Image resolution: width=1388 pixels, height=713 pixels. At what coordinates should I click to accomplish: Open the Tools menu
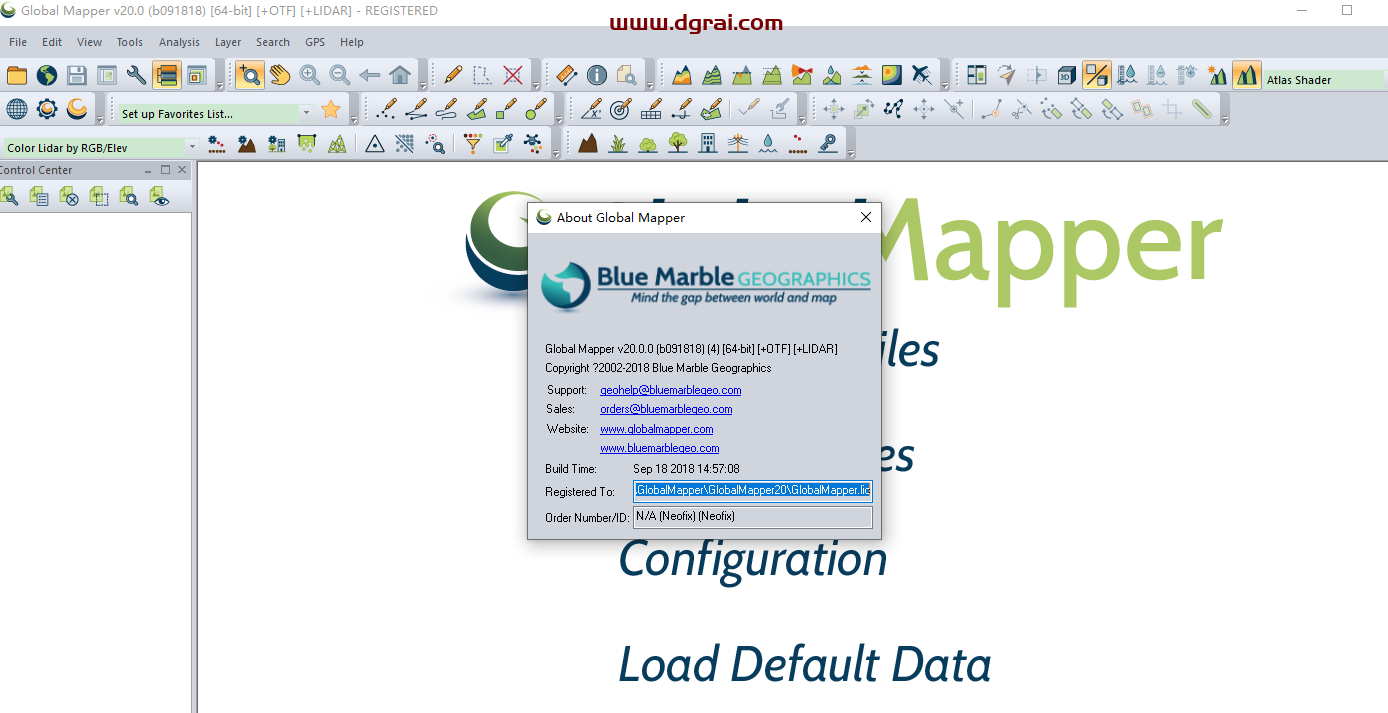click(x=130, y=42)
